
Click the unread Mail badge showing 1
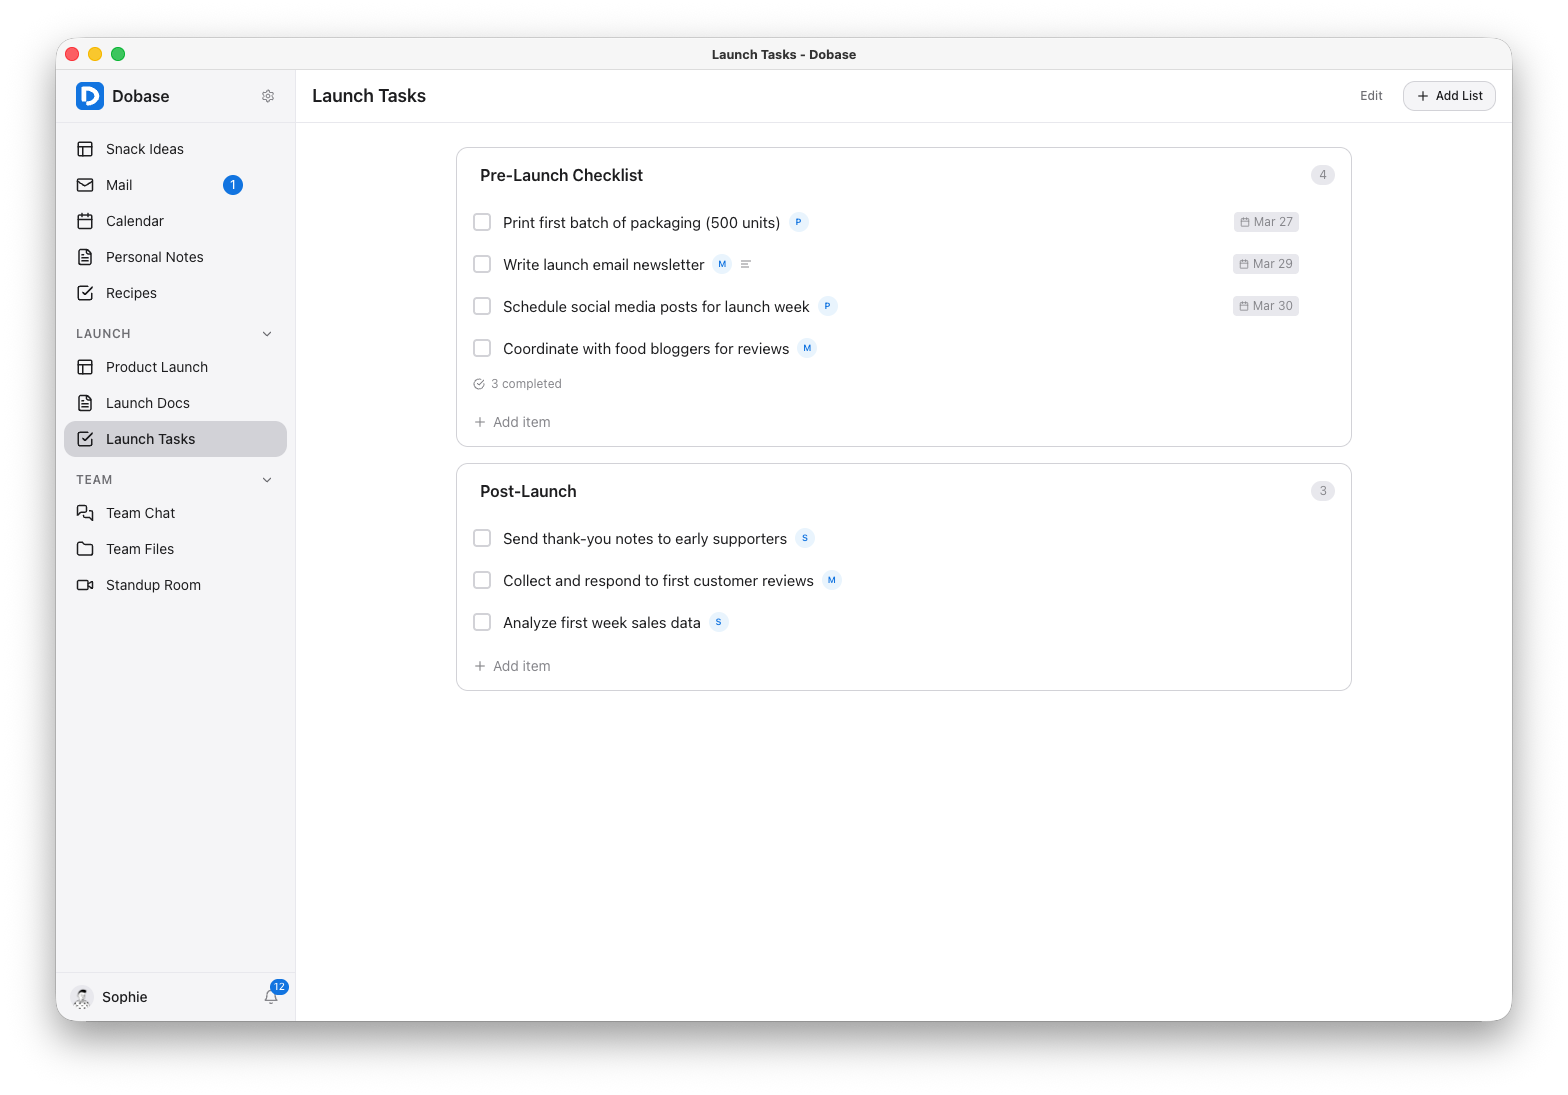pos(233,185)
